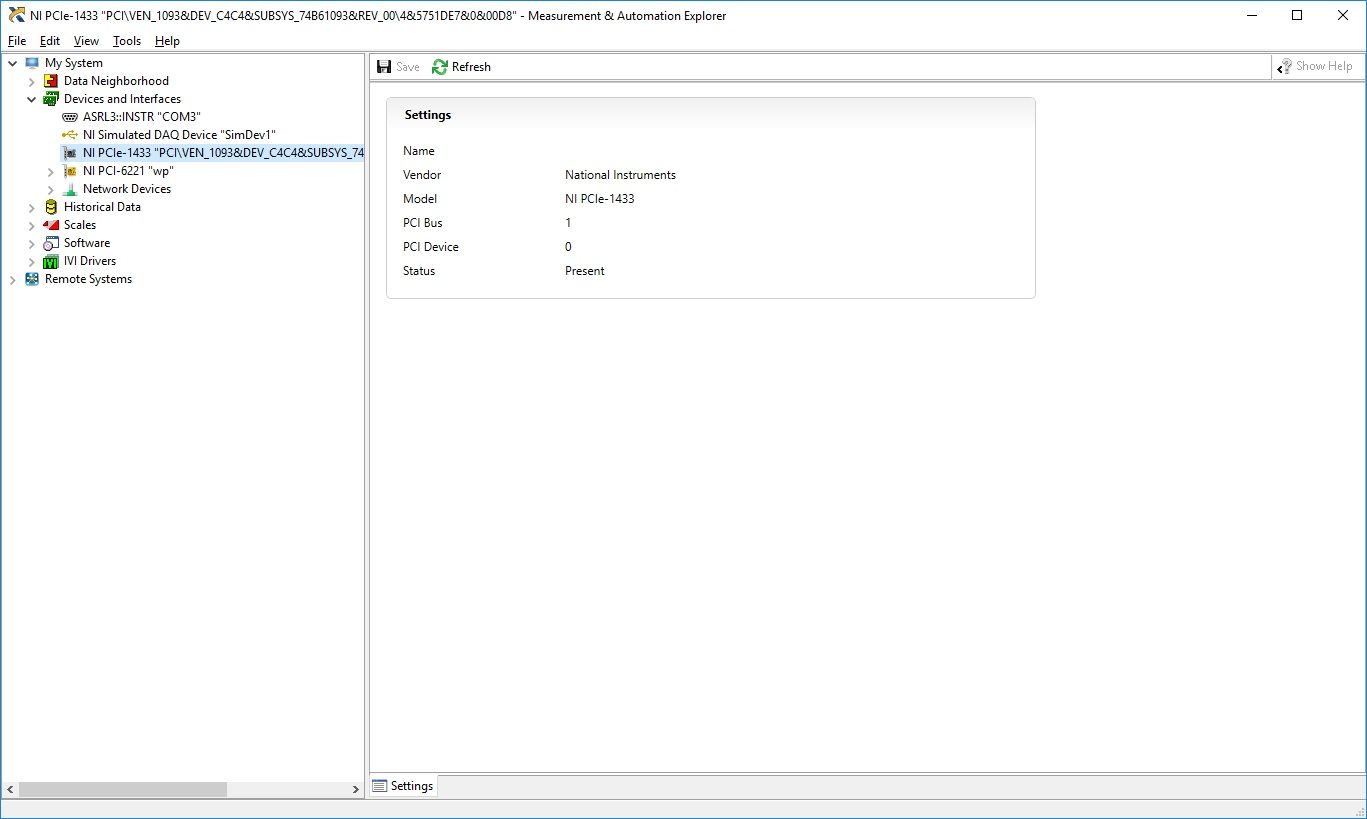Viewport: 1367px width, 819px height.
Task: Open the Tools menu
Action: pos(126,41)
